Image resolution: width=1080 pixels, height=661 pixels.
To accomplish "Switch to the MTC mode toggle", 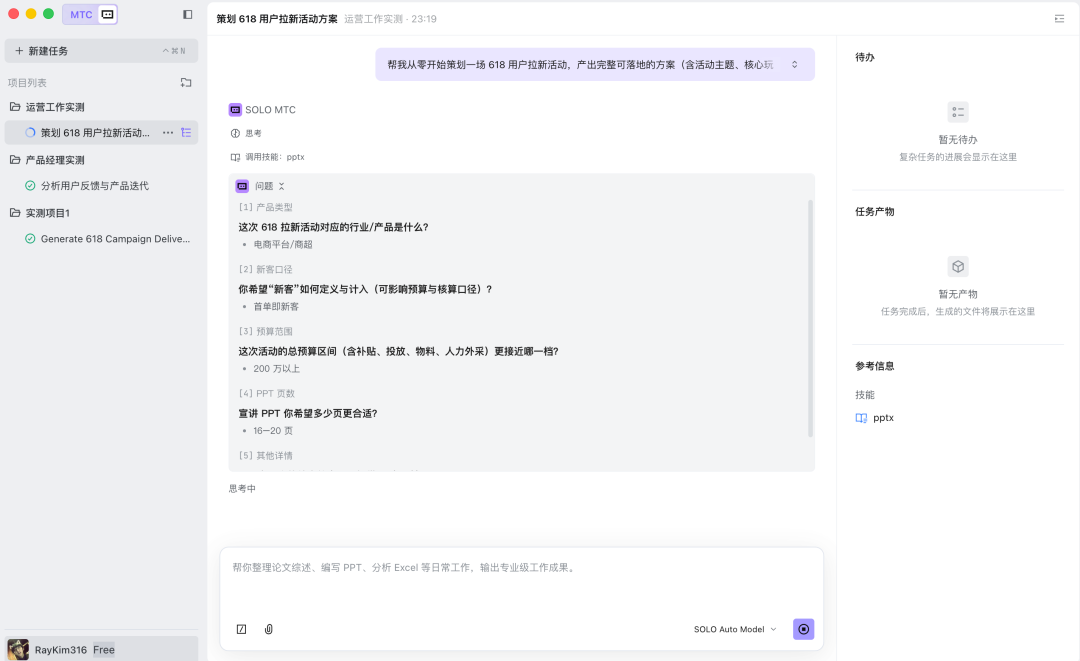I will coord(81,15).
